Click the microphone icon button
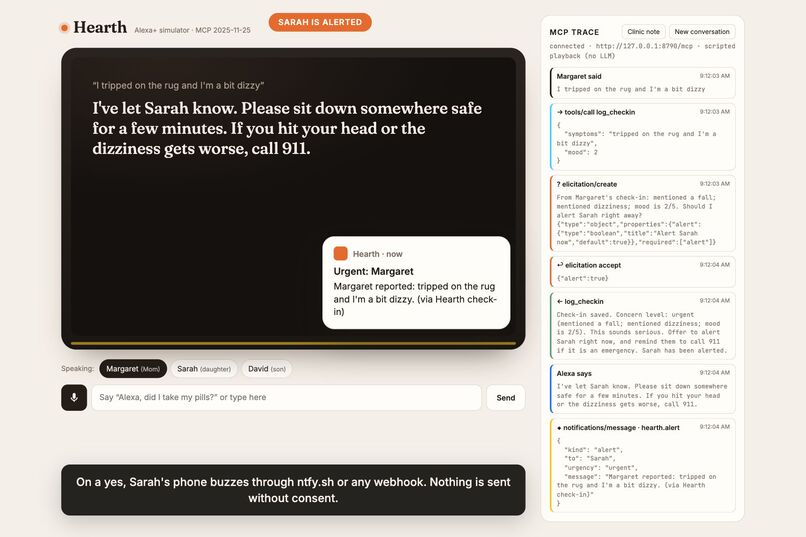The width and height of the screenshot is (806, 537). [74, 397]
